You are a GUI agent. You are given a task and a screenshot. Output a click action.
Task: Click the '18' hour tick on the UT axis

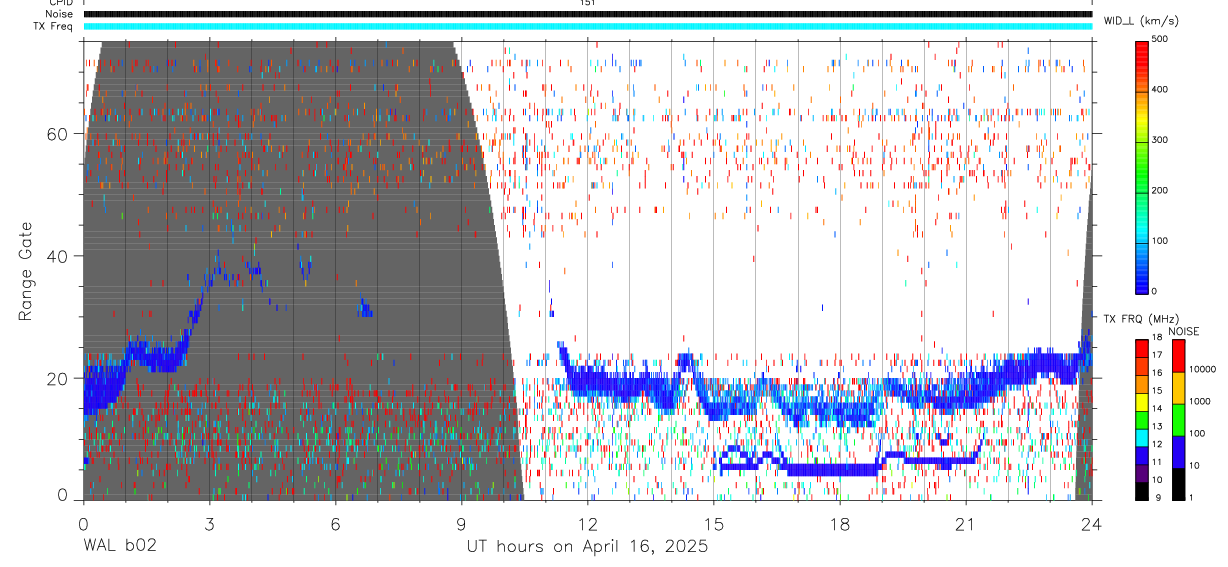pyautogui.click(x=840, y=523)
